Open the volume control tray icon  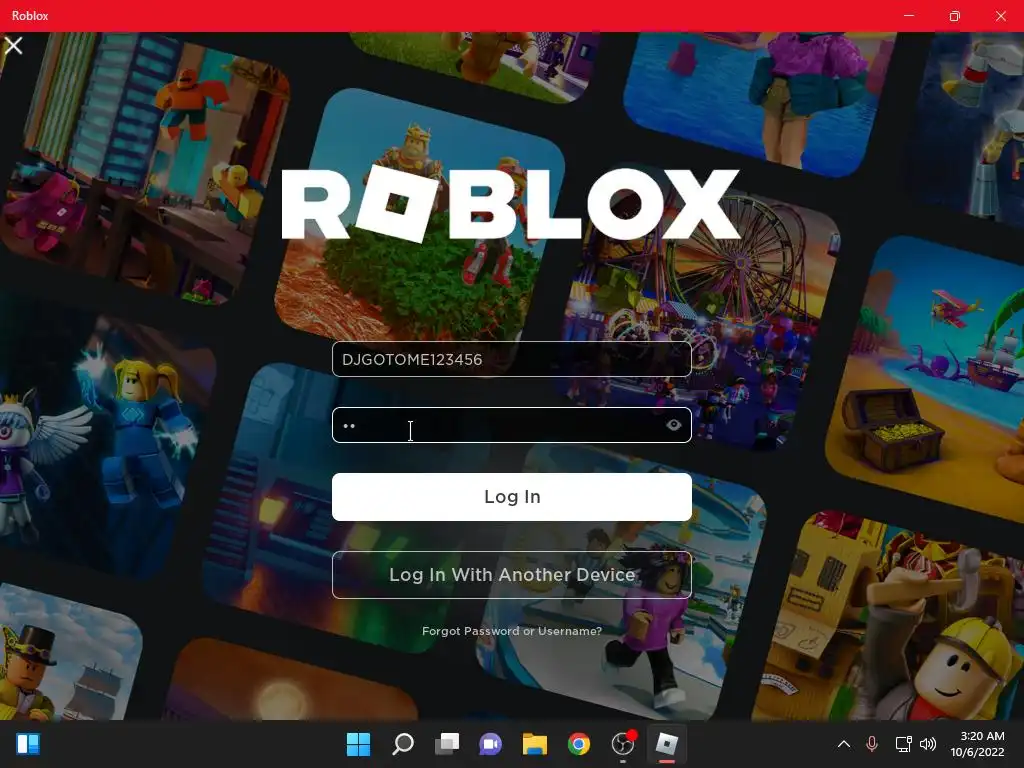[x=927, y=744]
